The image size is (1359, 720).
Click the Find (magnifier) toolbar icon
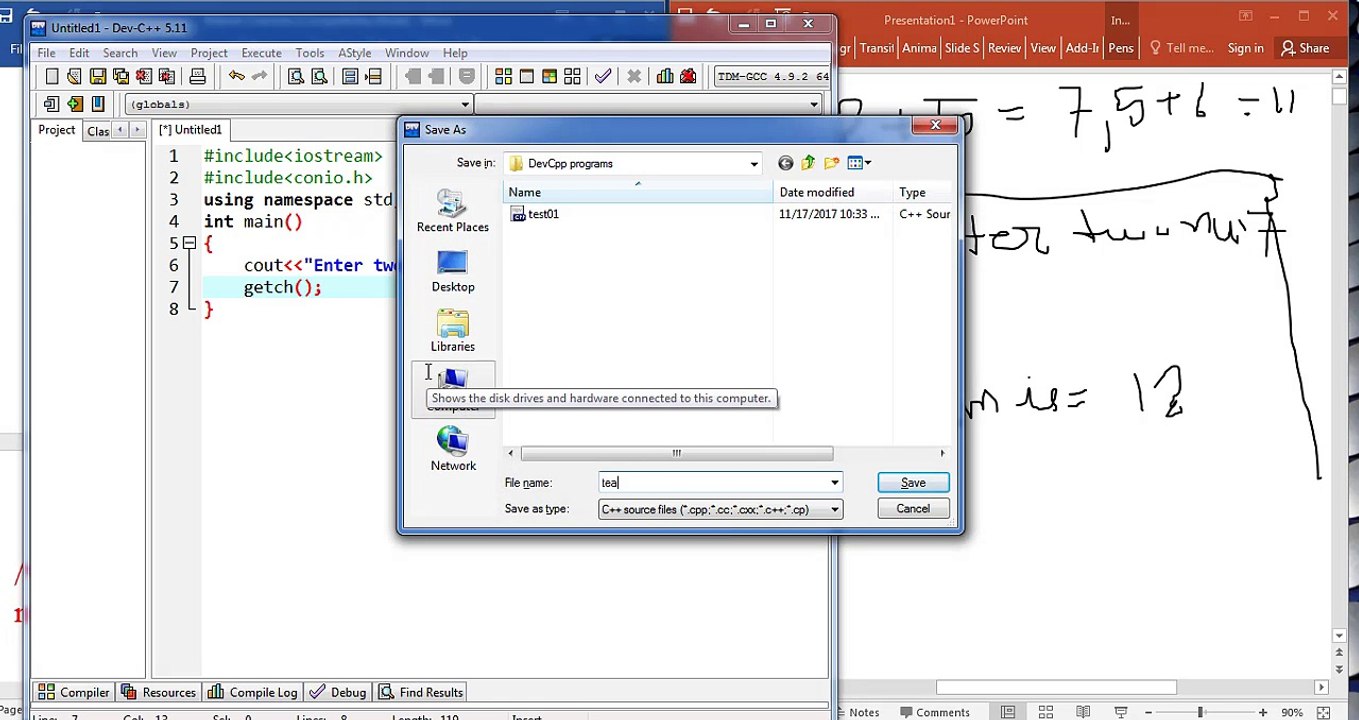(x=296, y=76)
